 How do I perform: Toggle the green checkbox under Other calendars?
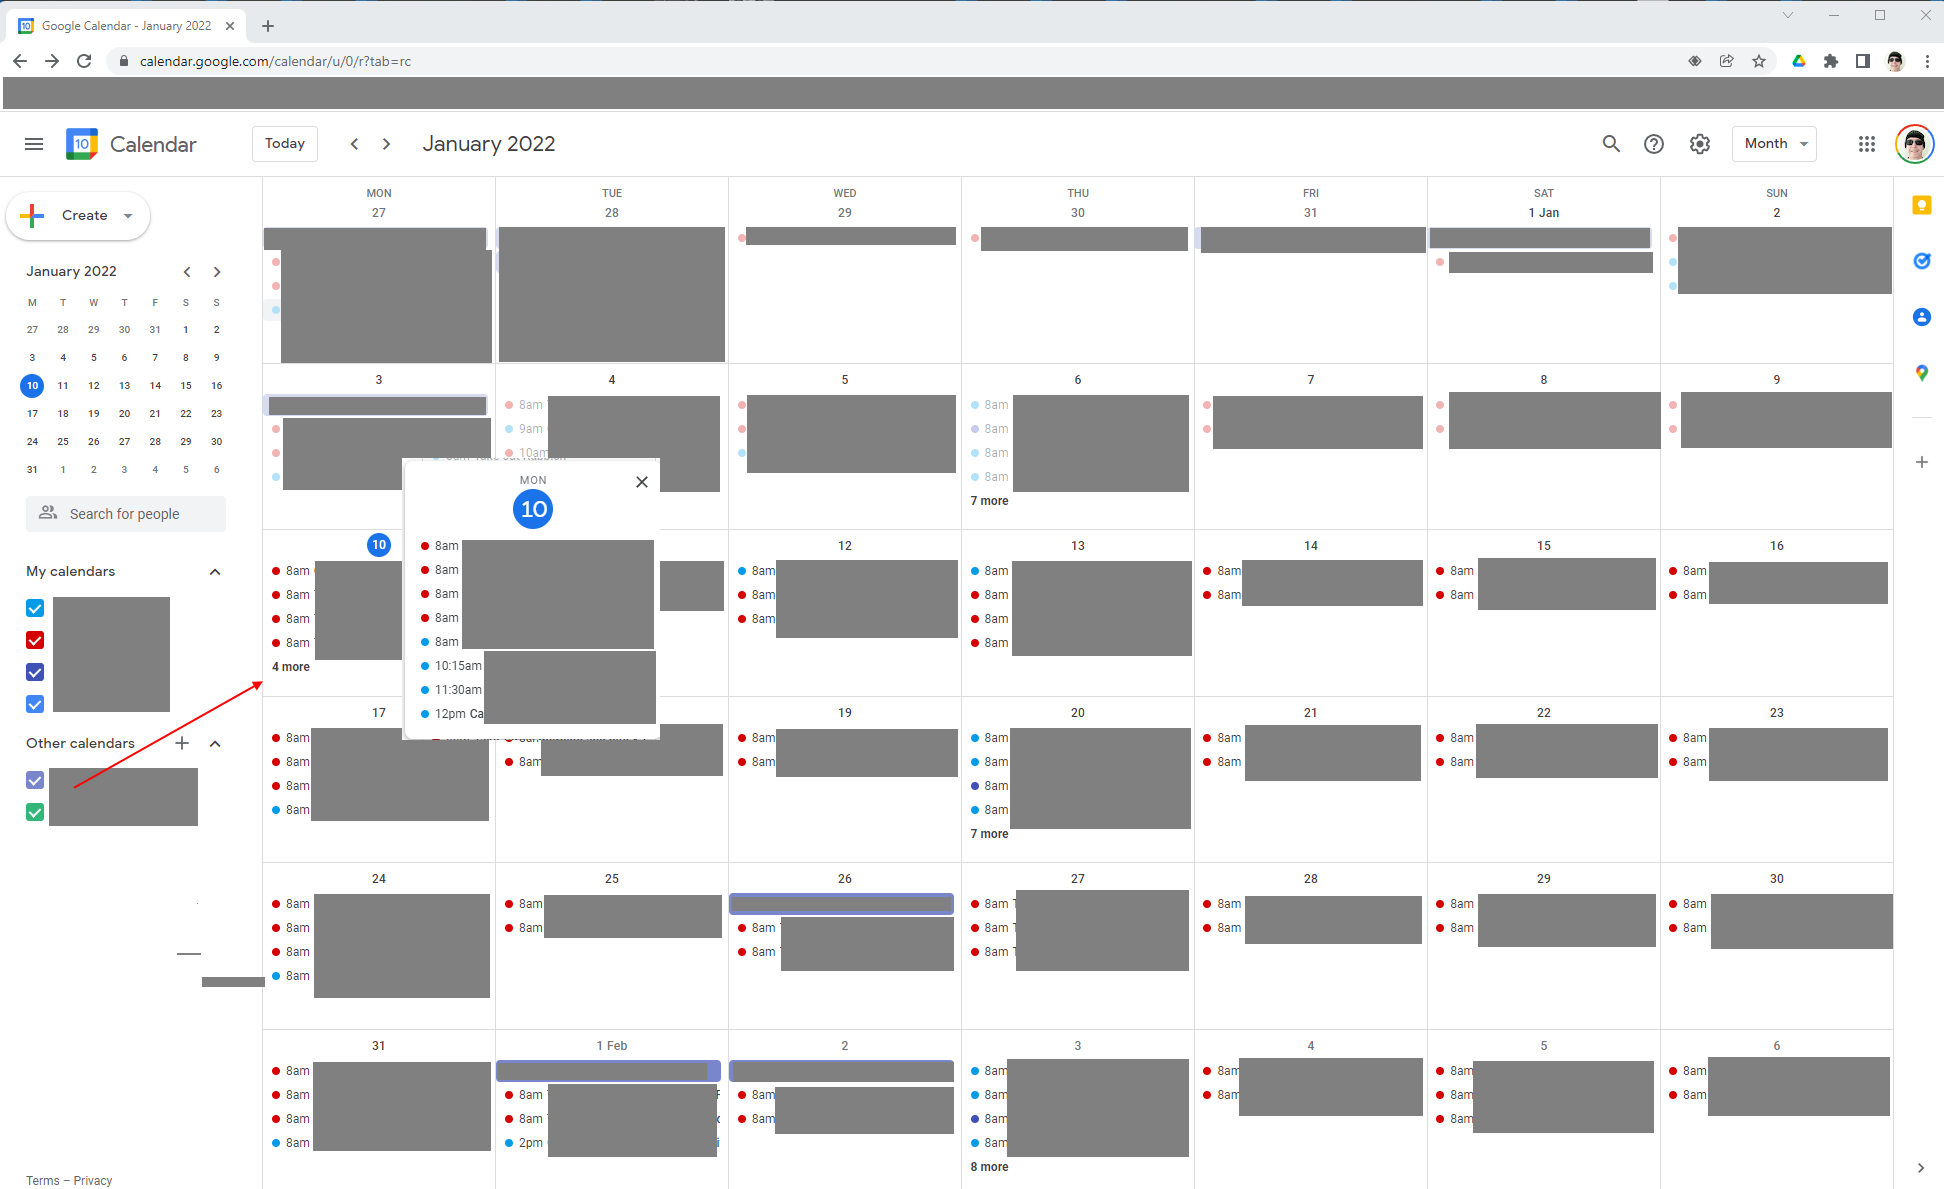(35, 812)
